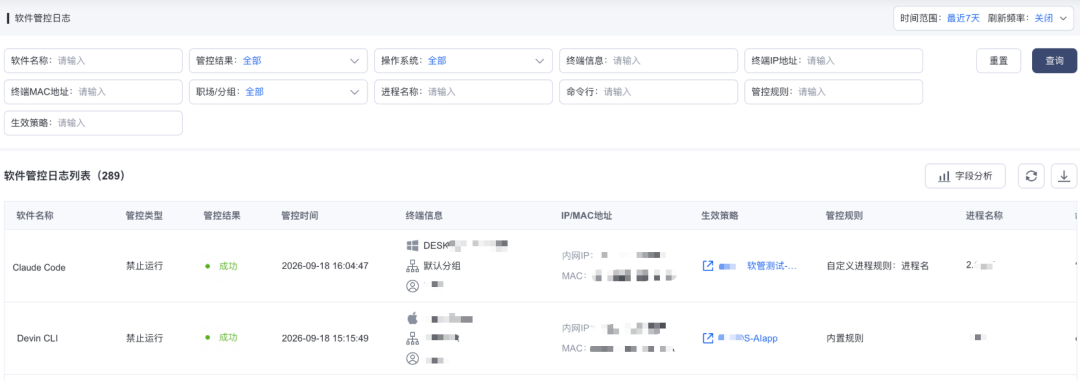The width and height of the screenshot is (1080, 381).
Task: Click external link icon in Claude Code row
Action: 707,266
